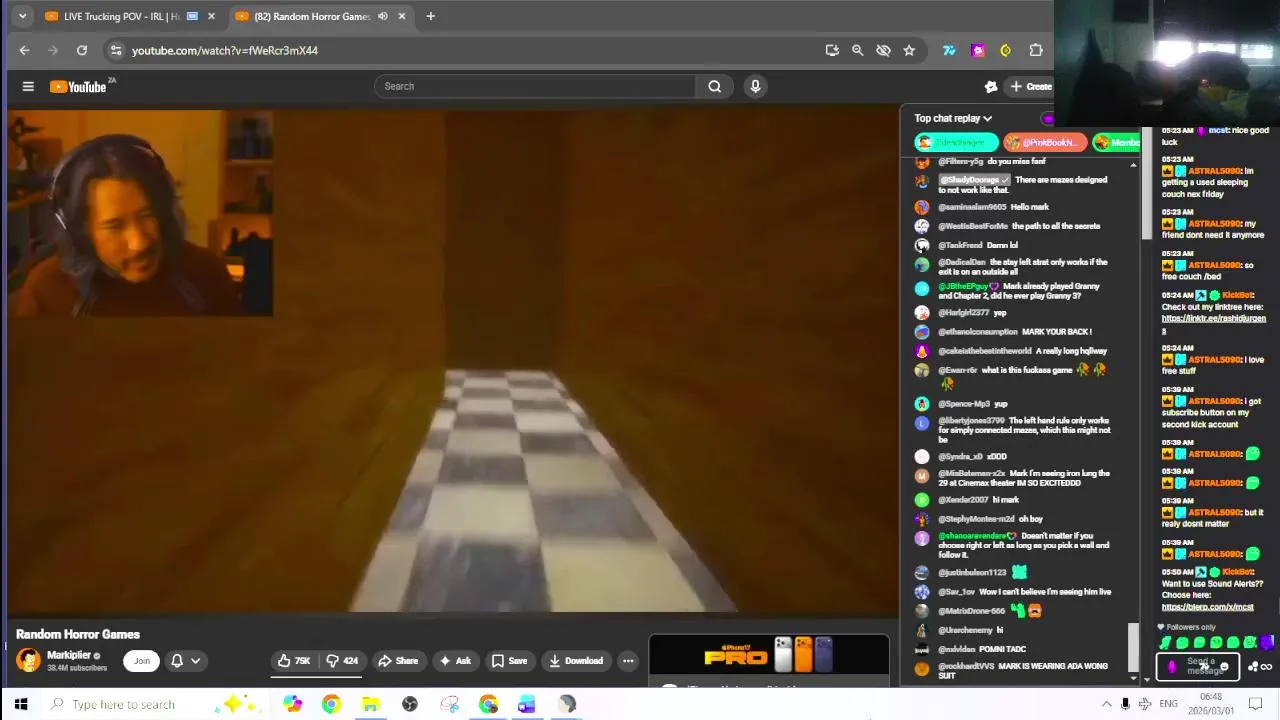
Task: Switch to LIVE Trucking POV tab
Action: pos(122,16)
